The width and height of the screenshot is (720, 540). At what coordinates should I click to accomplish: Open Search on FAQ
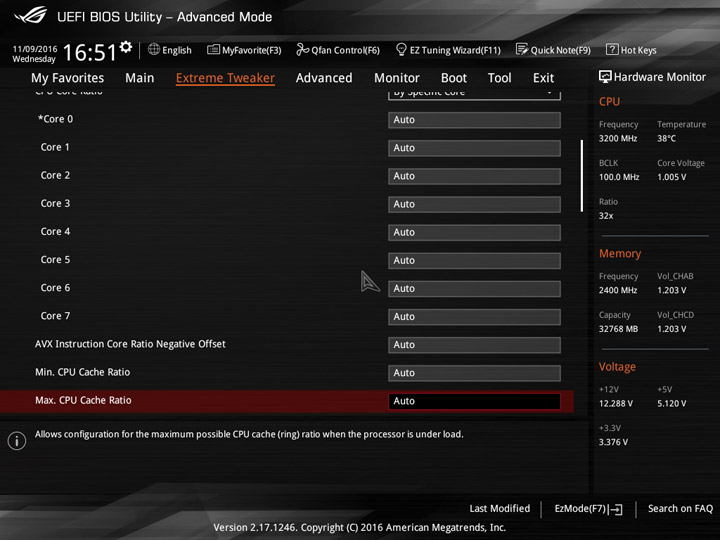(x=680, y=508)
